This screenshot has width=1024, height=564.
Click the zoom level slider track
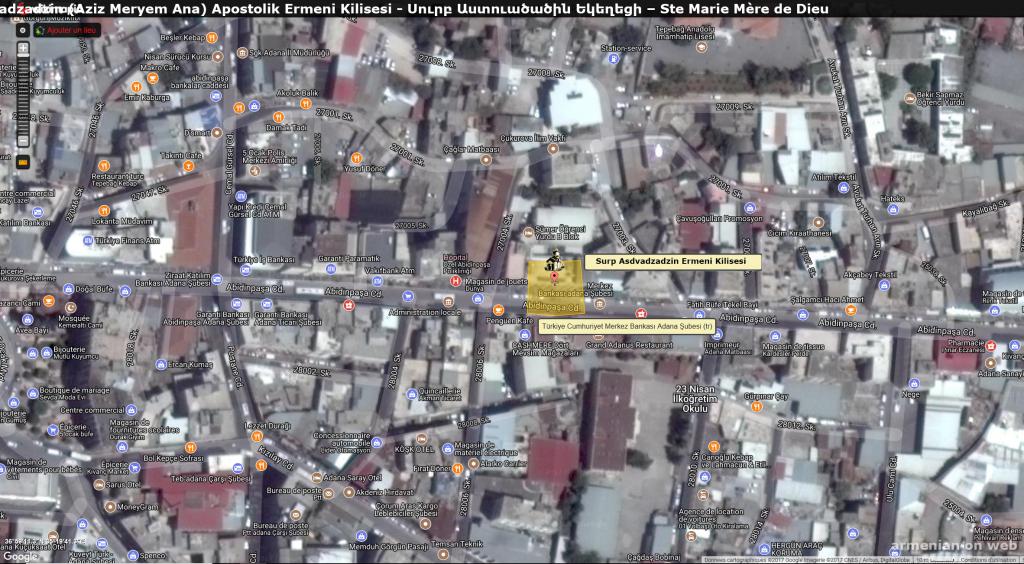[23, 94]
